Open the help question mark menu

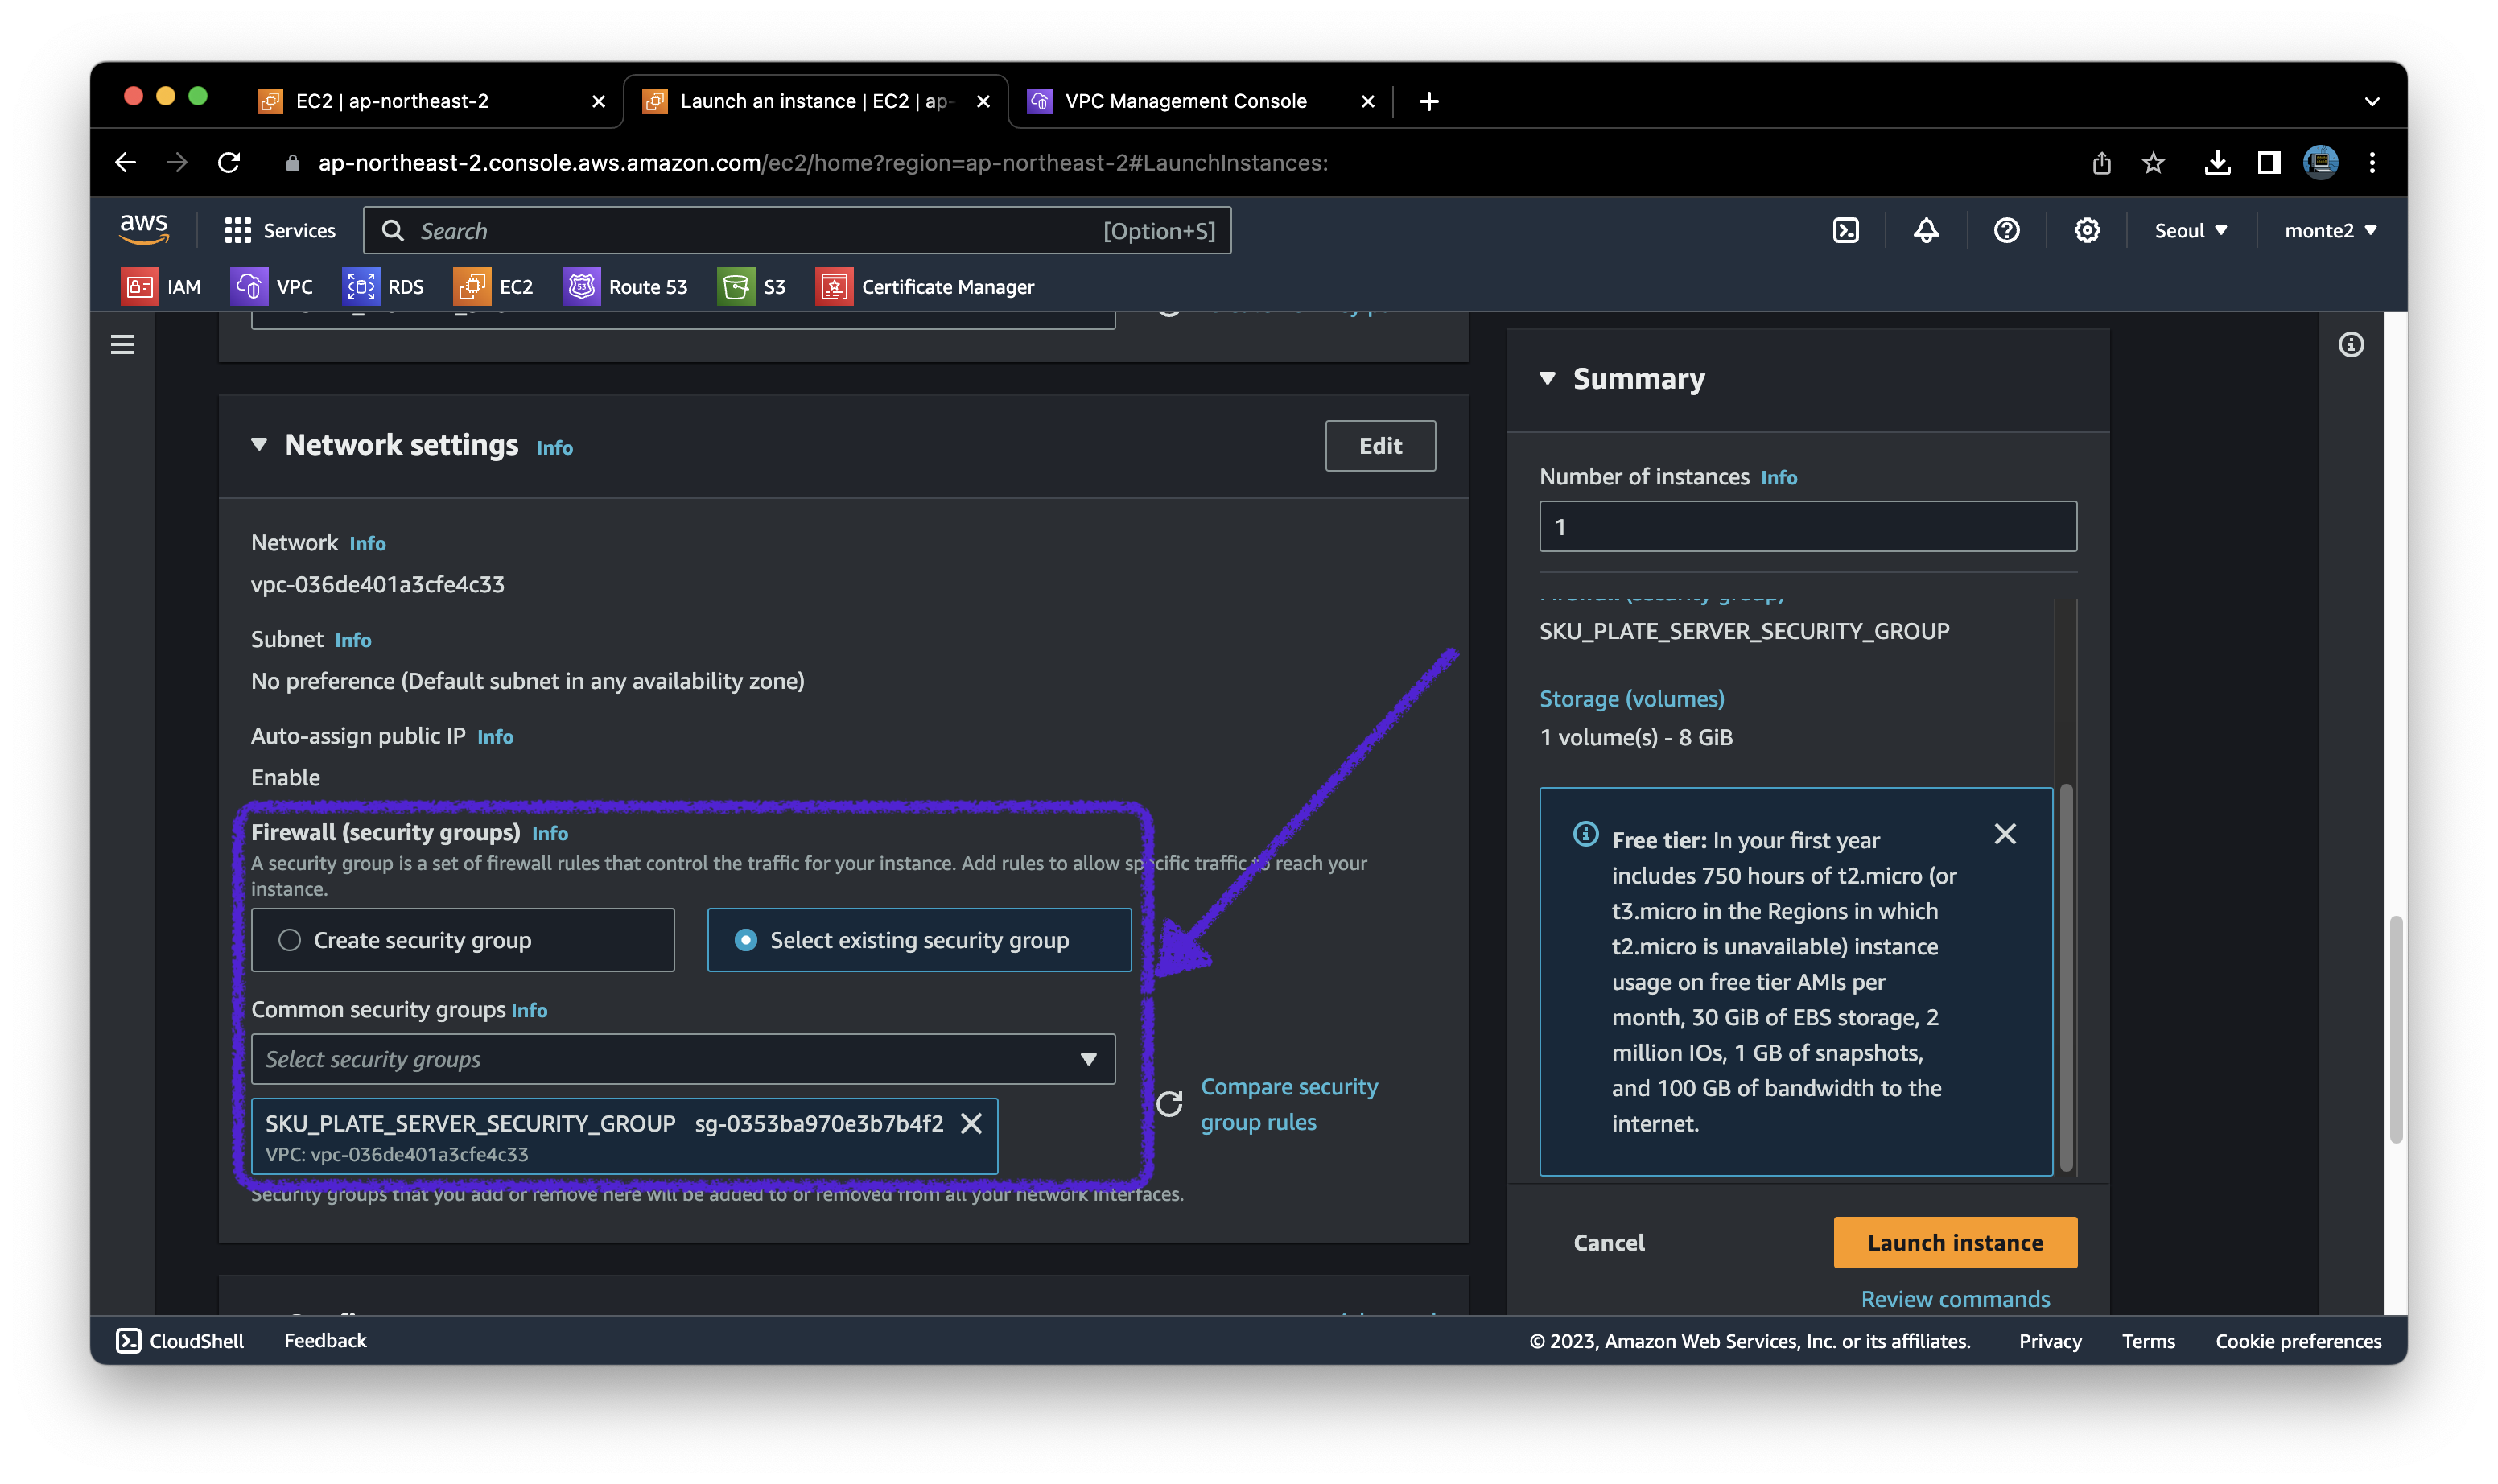pyautogui.click(x=2006, y=231)
